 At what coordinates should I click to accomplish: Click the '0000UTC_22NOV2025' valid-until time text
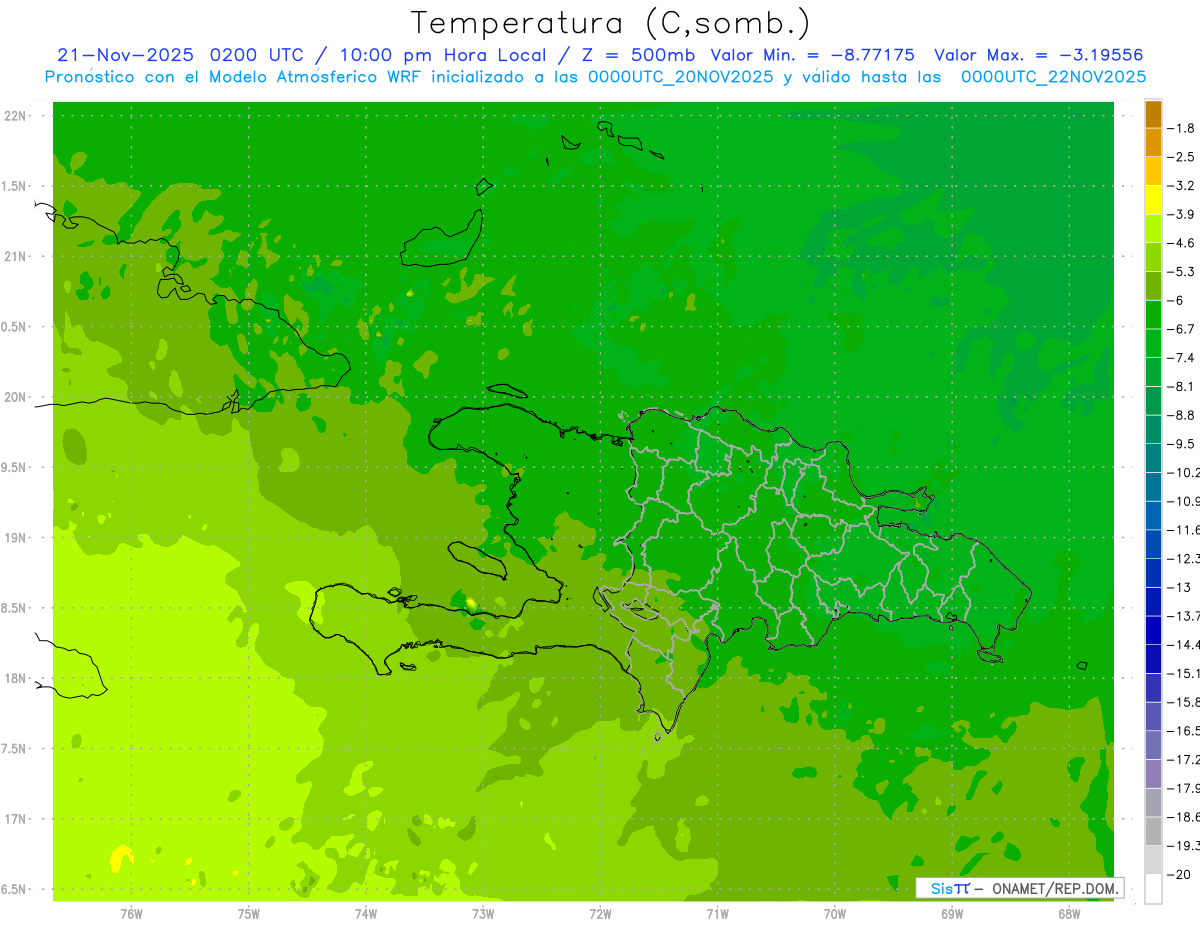click(x=1053, y=77)
